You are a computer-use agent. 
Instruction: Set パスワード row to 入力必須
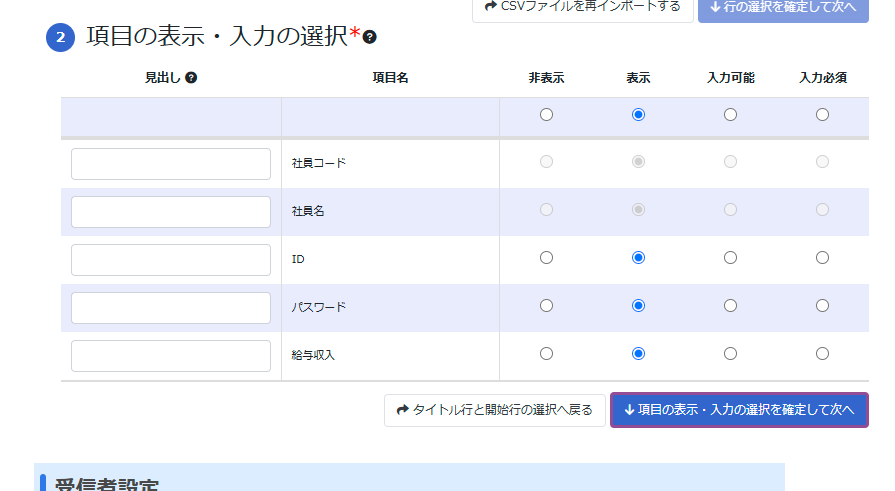822,306
